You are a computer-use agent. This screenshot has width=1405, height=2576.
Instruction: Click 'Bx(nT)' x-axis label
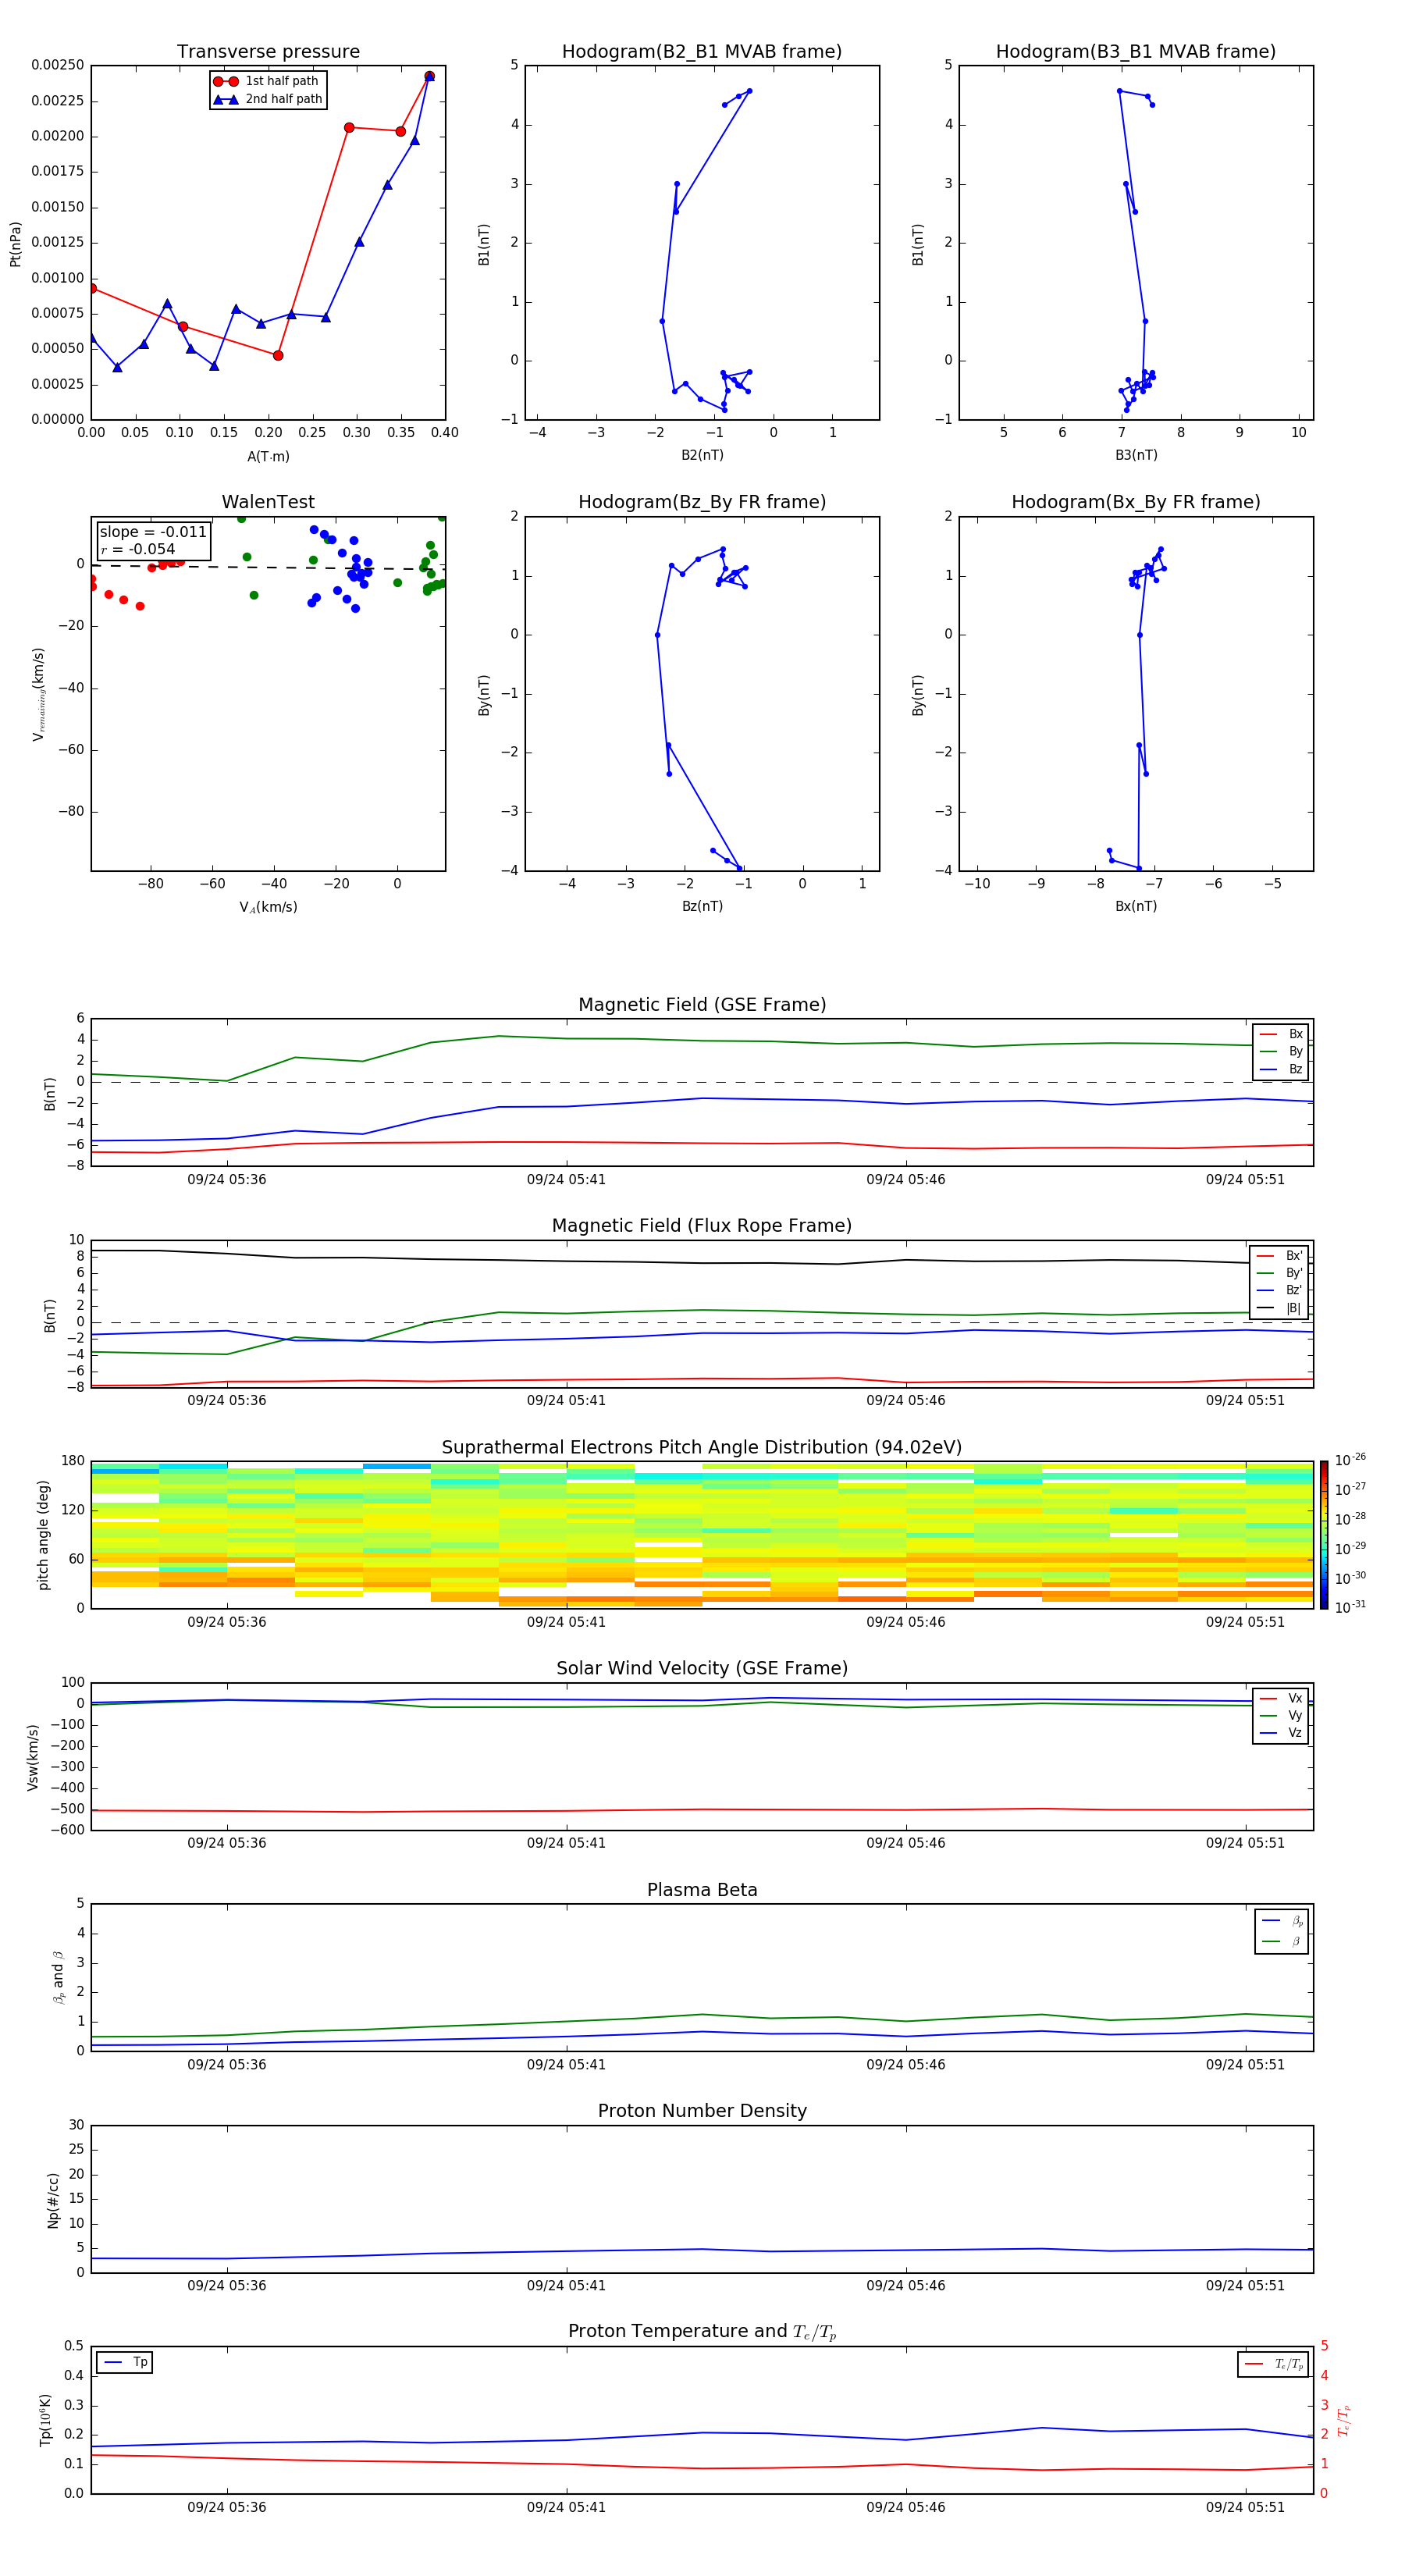(x=1136, y=906)
